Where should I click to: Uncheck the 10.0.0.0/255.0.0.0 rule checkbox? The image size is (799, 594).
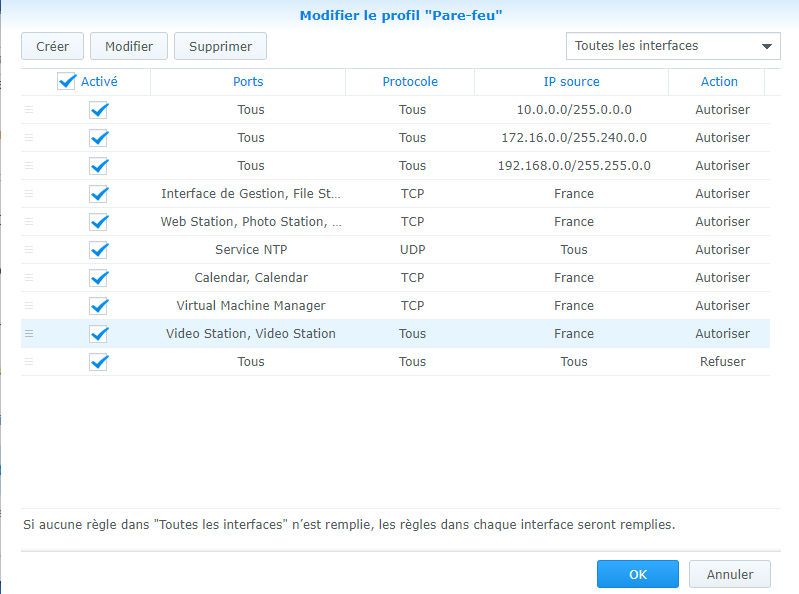click(98, 110)
